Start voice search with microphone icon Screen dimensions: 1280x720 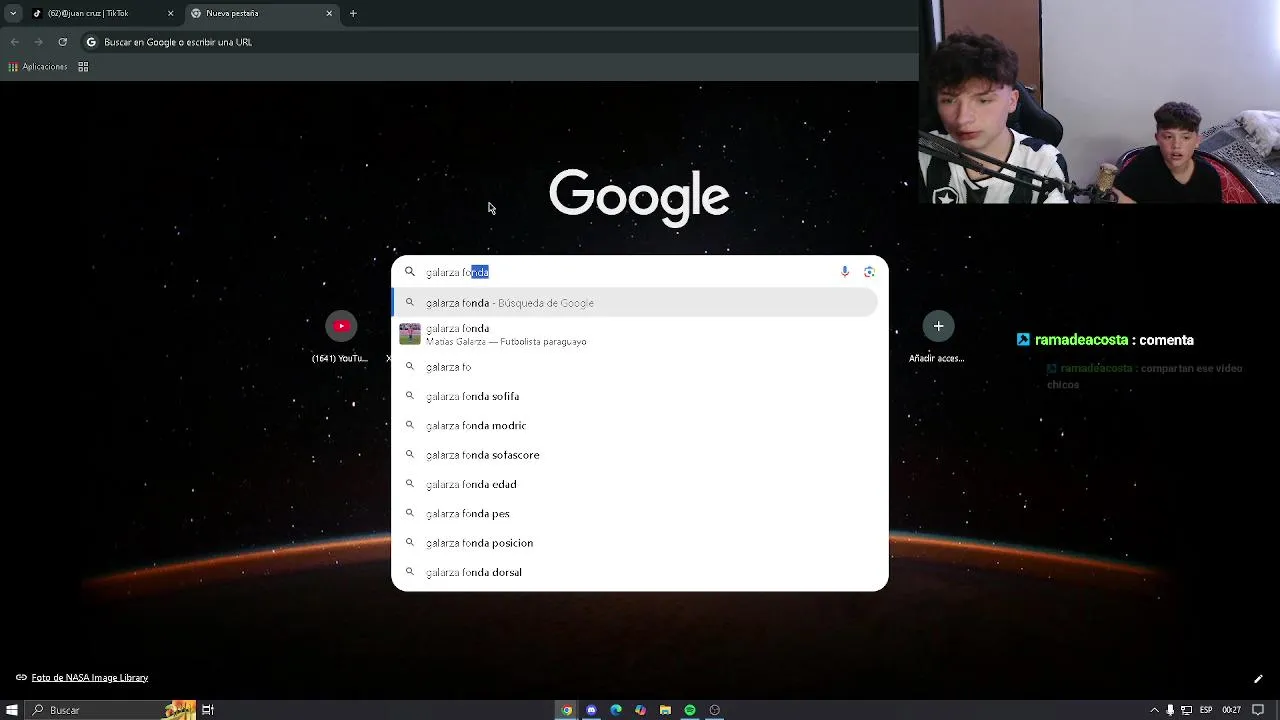(x=845, y=272)
